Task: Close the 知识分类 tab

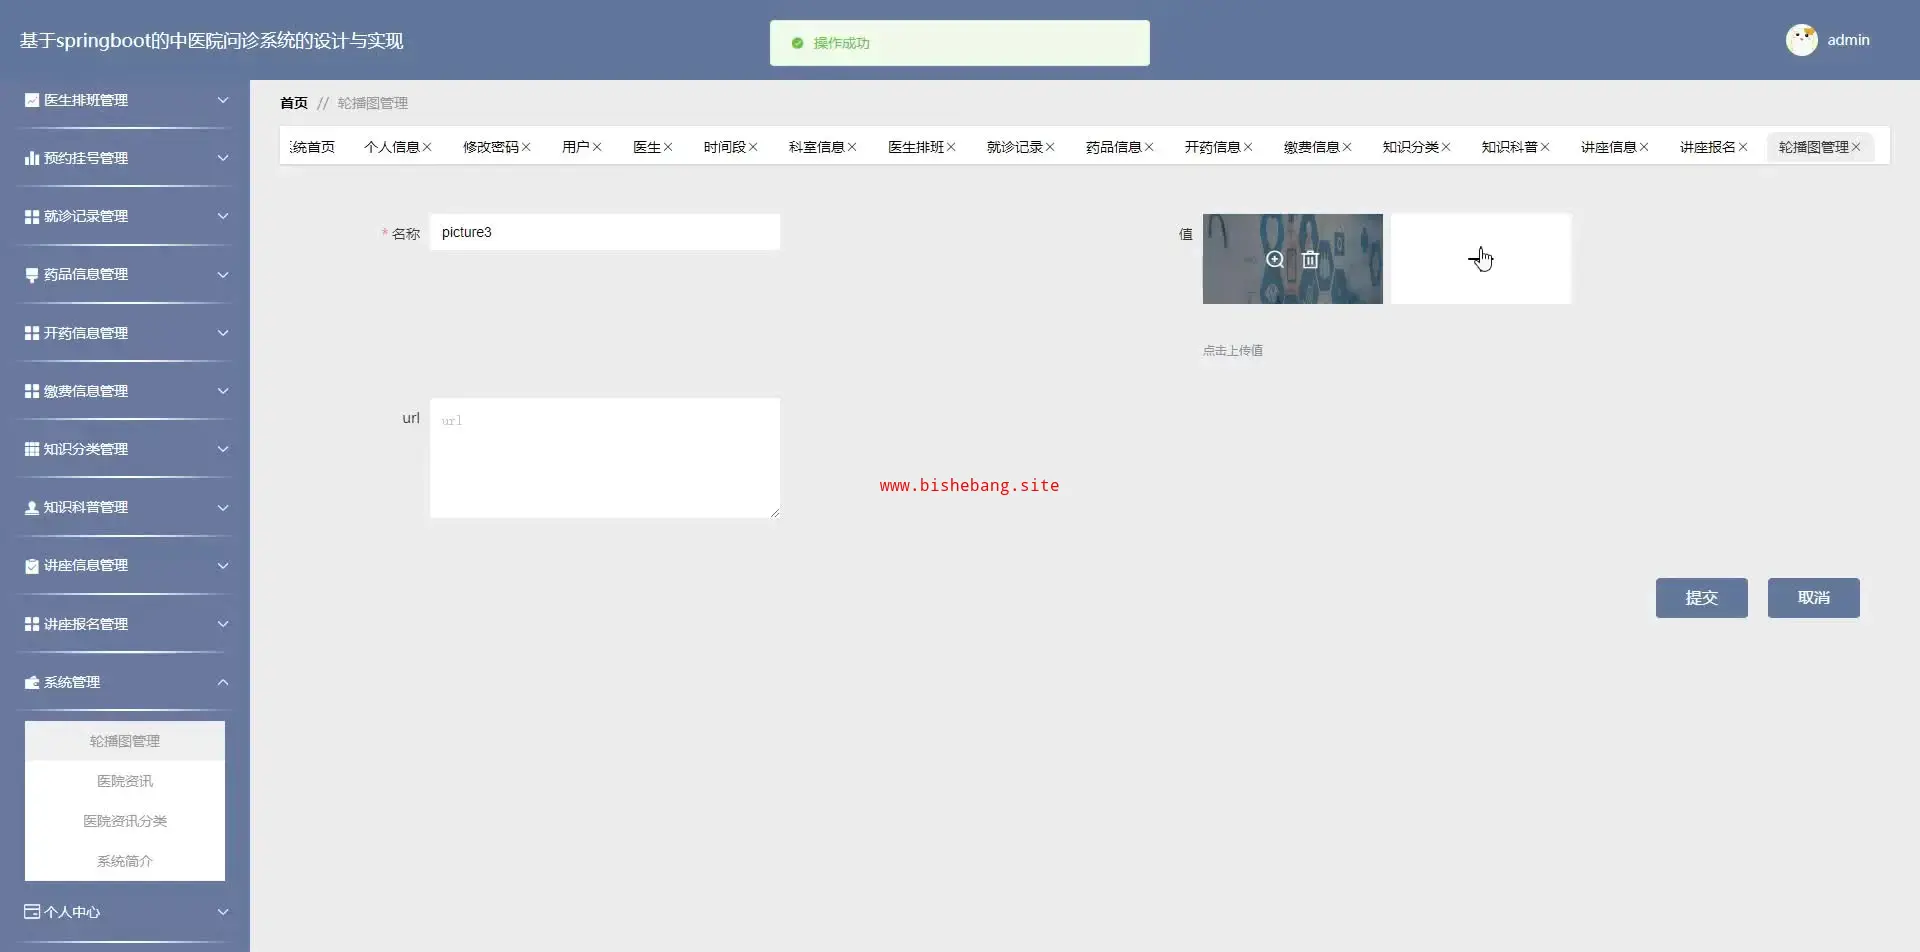Action: (1446, 147)
